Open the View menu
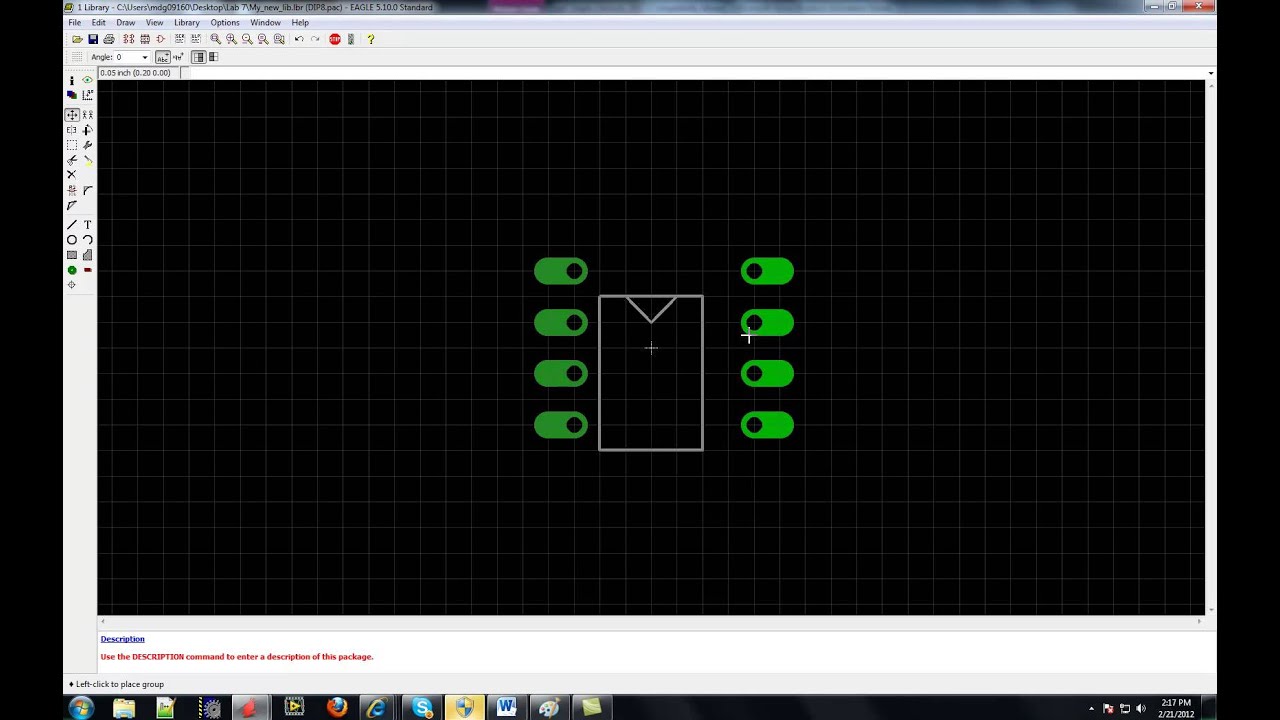The image size is (1280, 720). 154,22
